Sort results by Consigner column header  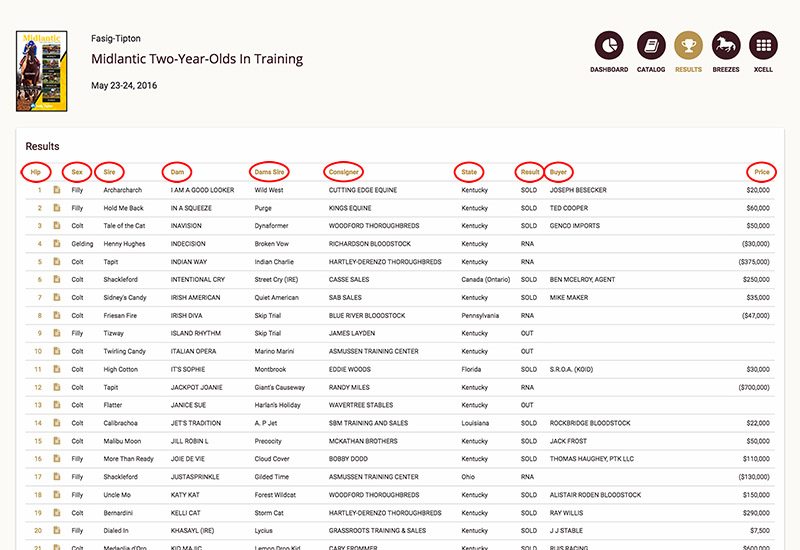(344, 172)
